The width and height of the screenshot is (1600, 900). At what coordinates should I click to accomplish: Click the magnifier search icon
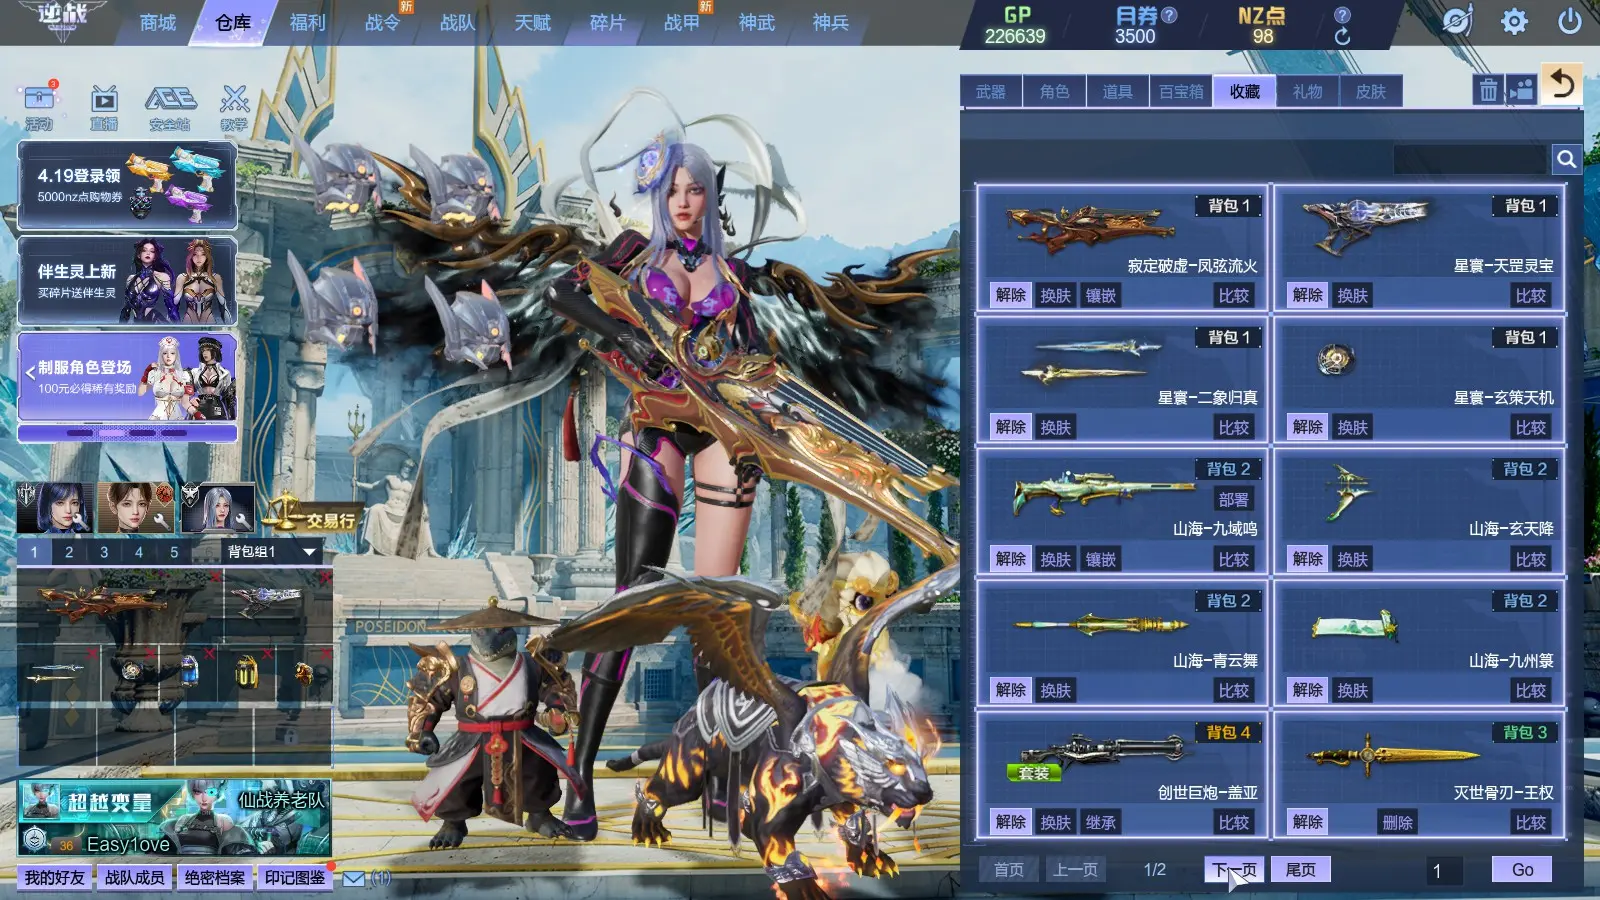1566,158
